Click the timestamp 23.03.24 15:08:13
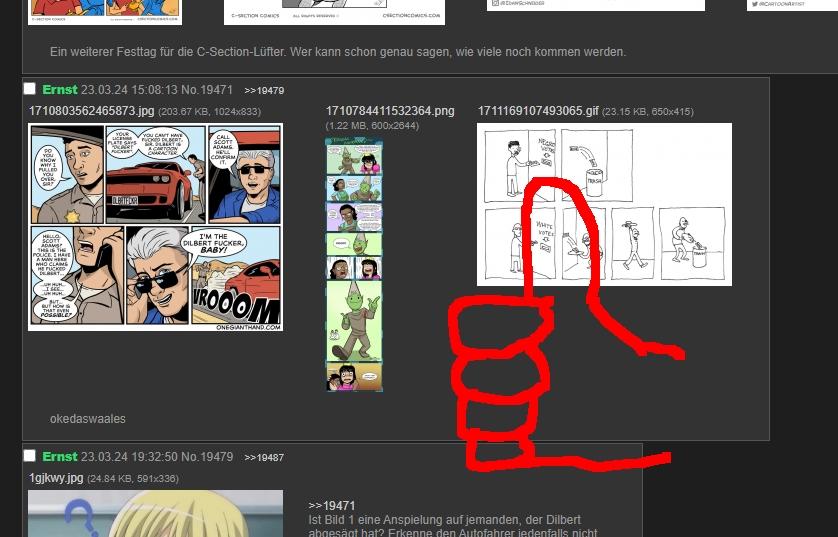Image resolution: width=838 pixels, height=537 pixels. 129,90
